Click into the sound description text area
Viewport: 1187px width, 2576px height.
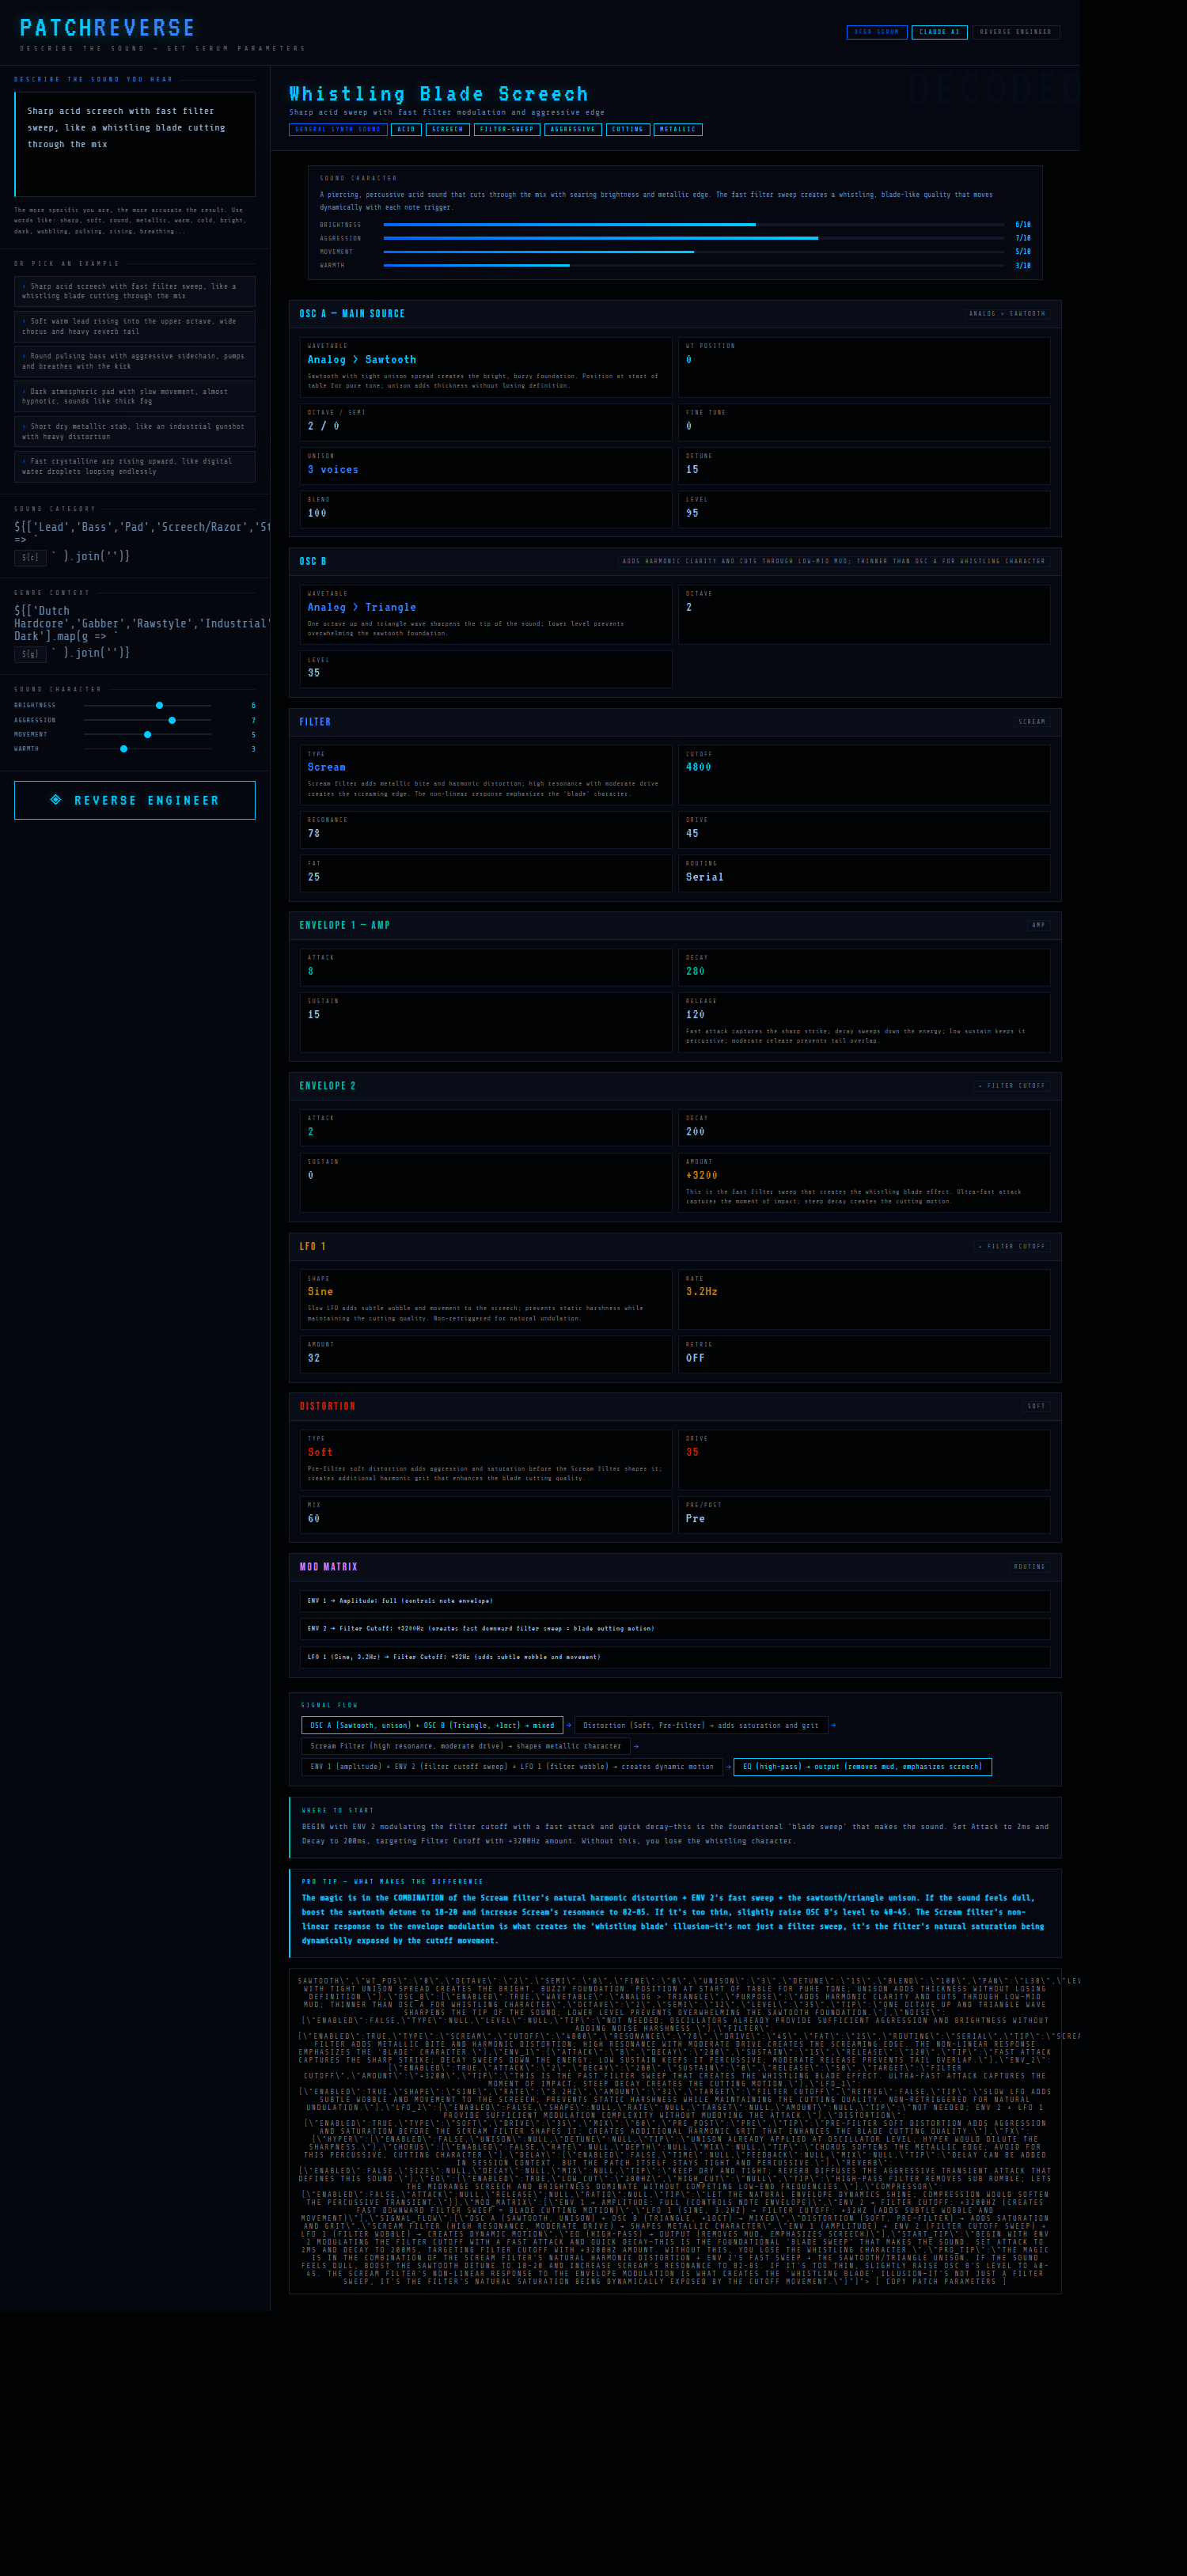(135, 144)
